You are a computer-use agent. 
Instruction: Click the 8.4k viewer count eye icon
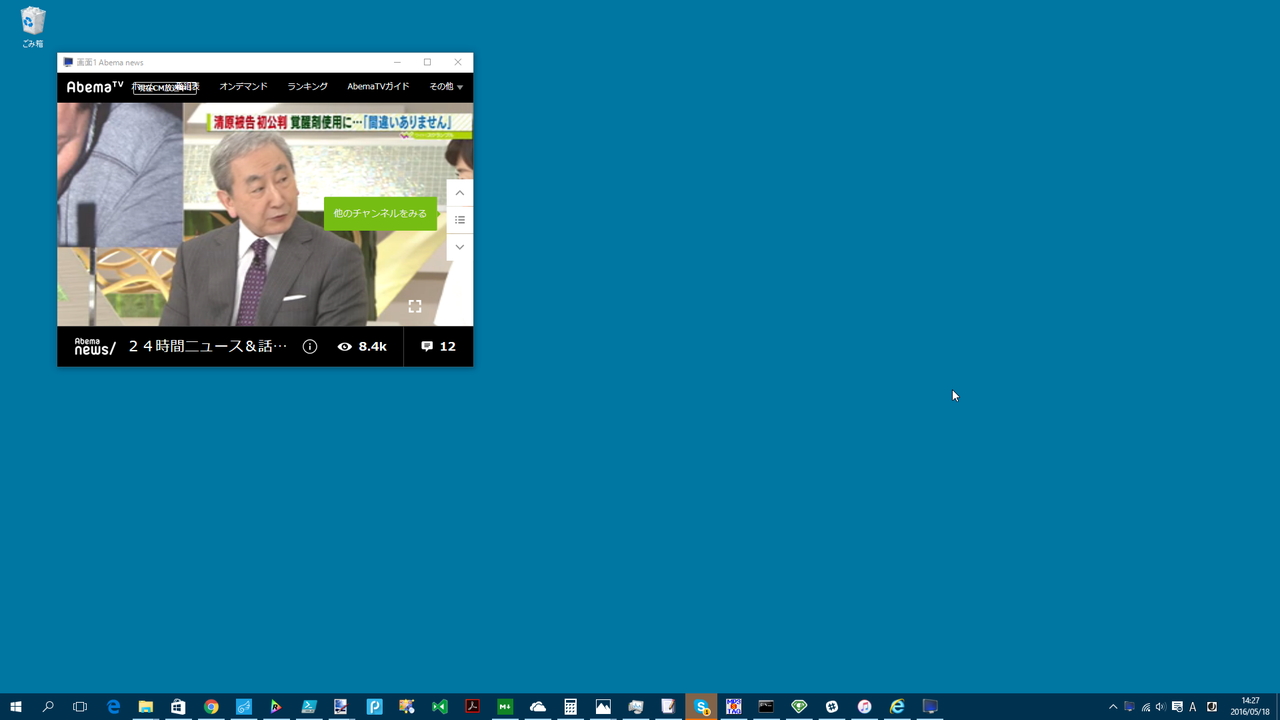(x=345, y=347)
